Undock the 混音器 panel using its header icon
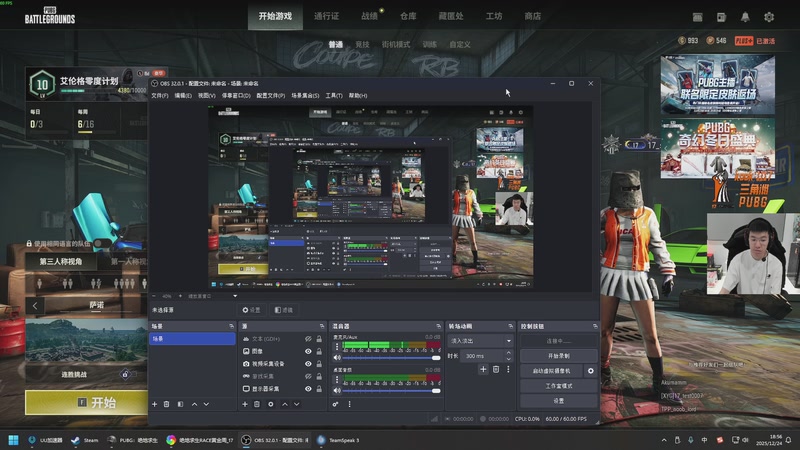Screen dimensions: 800x450 (x=439, y=326)
